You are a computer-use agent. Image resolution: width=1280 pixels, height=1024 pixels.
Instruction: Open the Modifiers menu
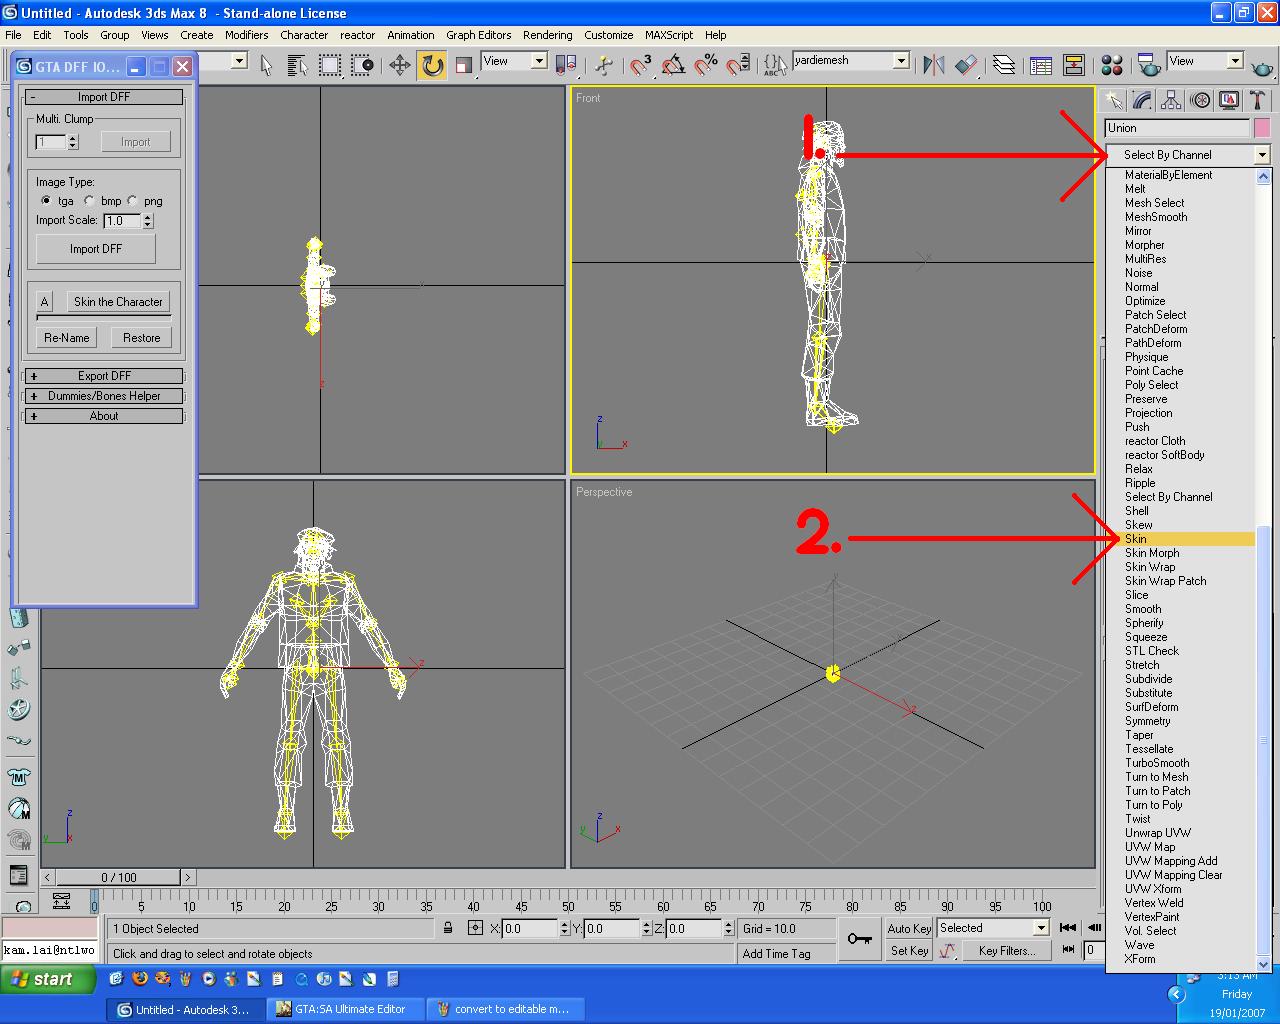246,35
